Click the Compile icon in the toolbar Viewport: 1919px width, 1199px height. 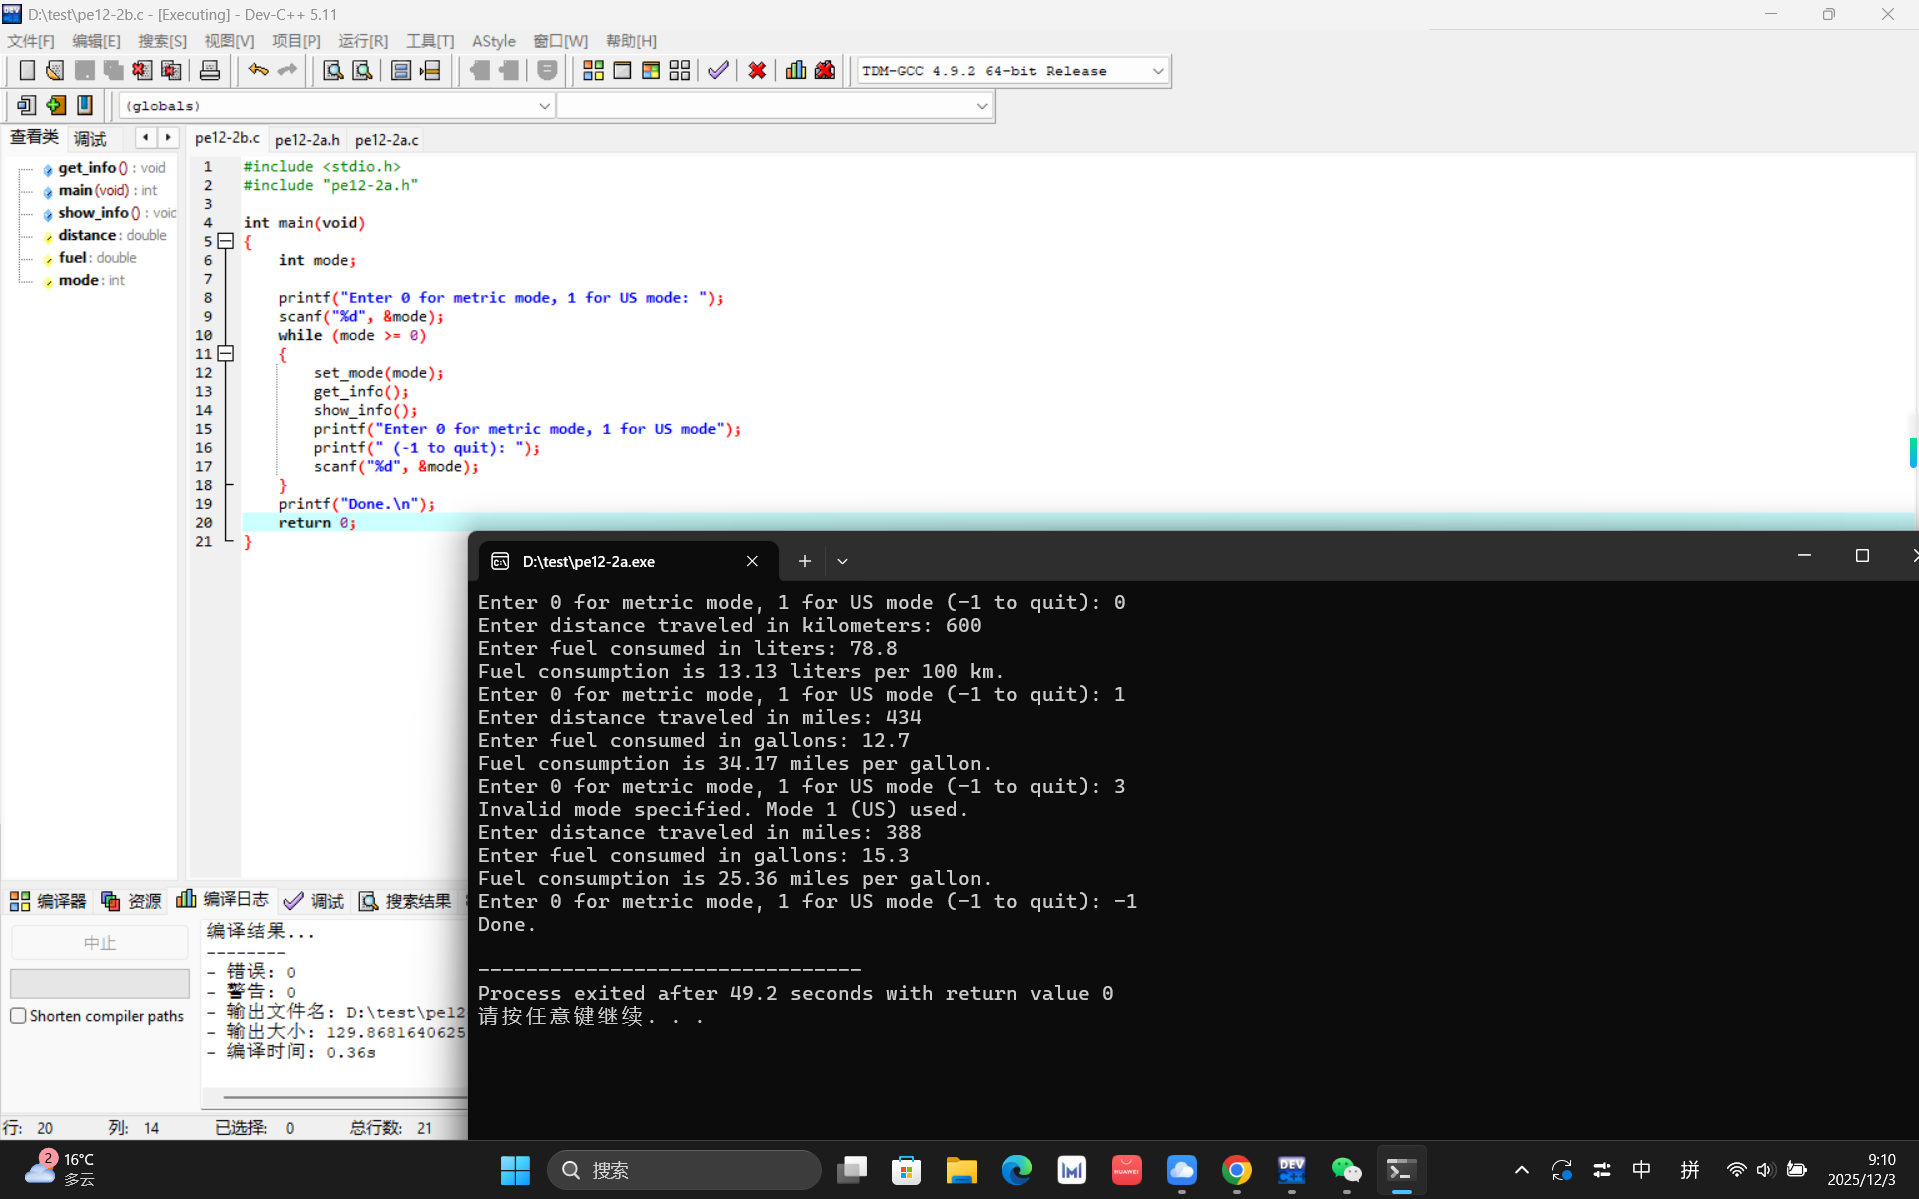pos(593,70)
